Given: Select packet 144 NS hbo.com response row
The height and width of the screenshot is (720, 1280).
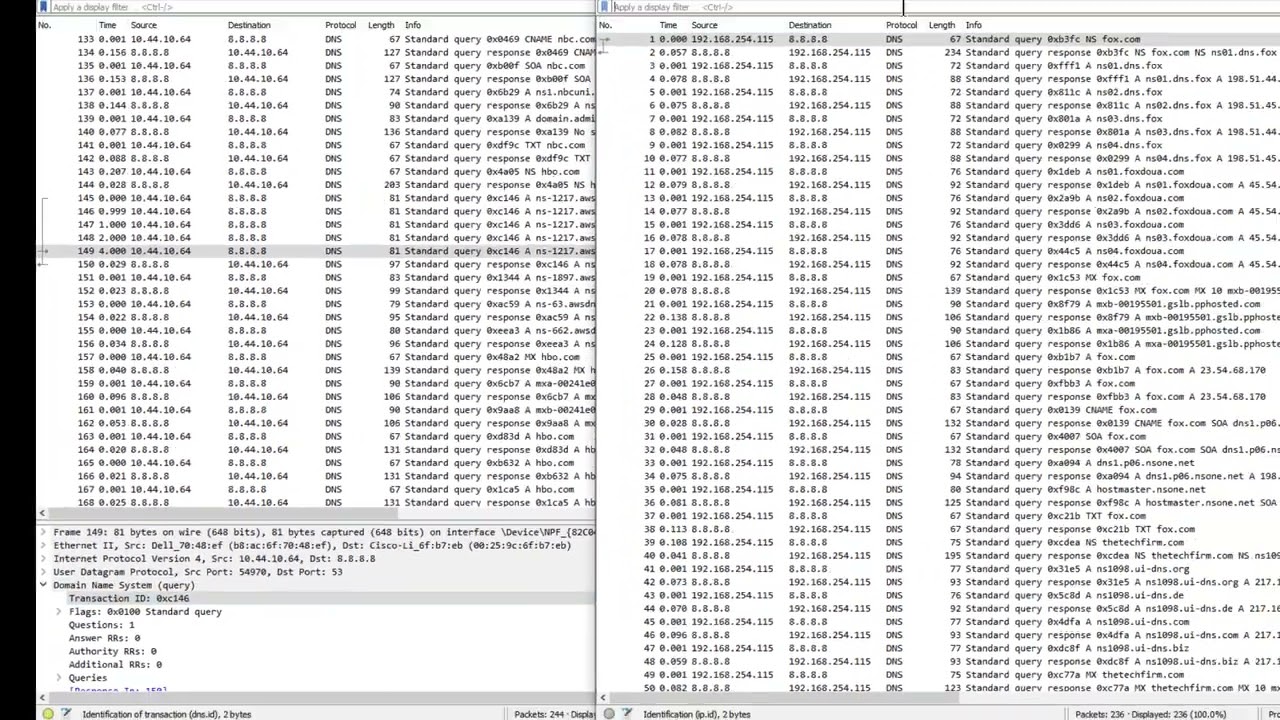Looking at the screenshot, I should [316, 184].
